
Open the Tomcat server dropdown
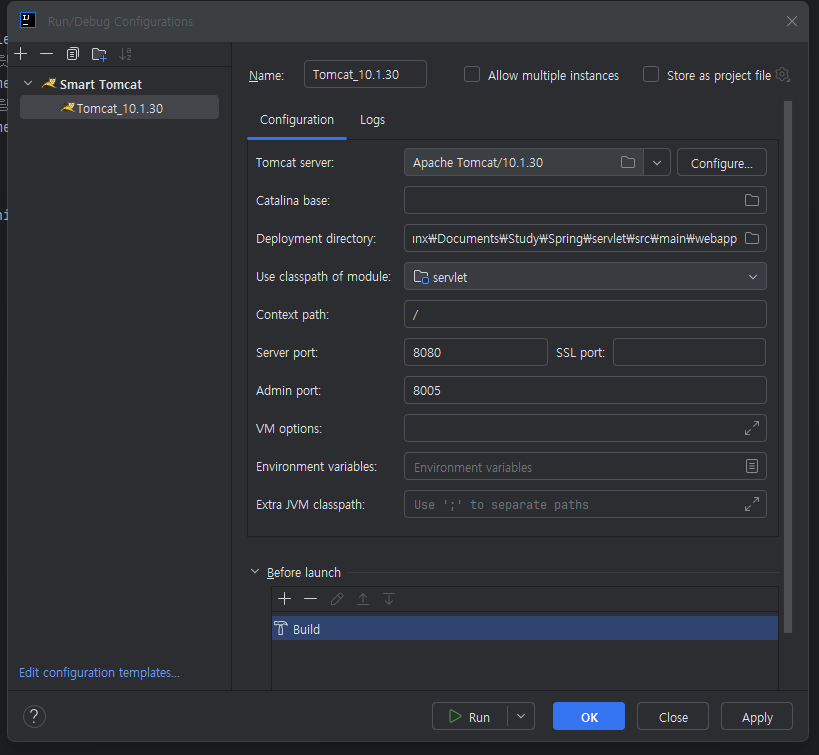657,162
